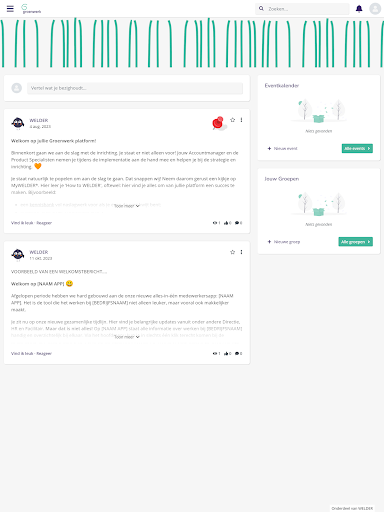The height and width of the screenshot is (512, 384).
Task: Open the hamburger navigation menu
Action: pyautogui.click(x=10, y=9)
